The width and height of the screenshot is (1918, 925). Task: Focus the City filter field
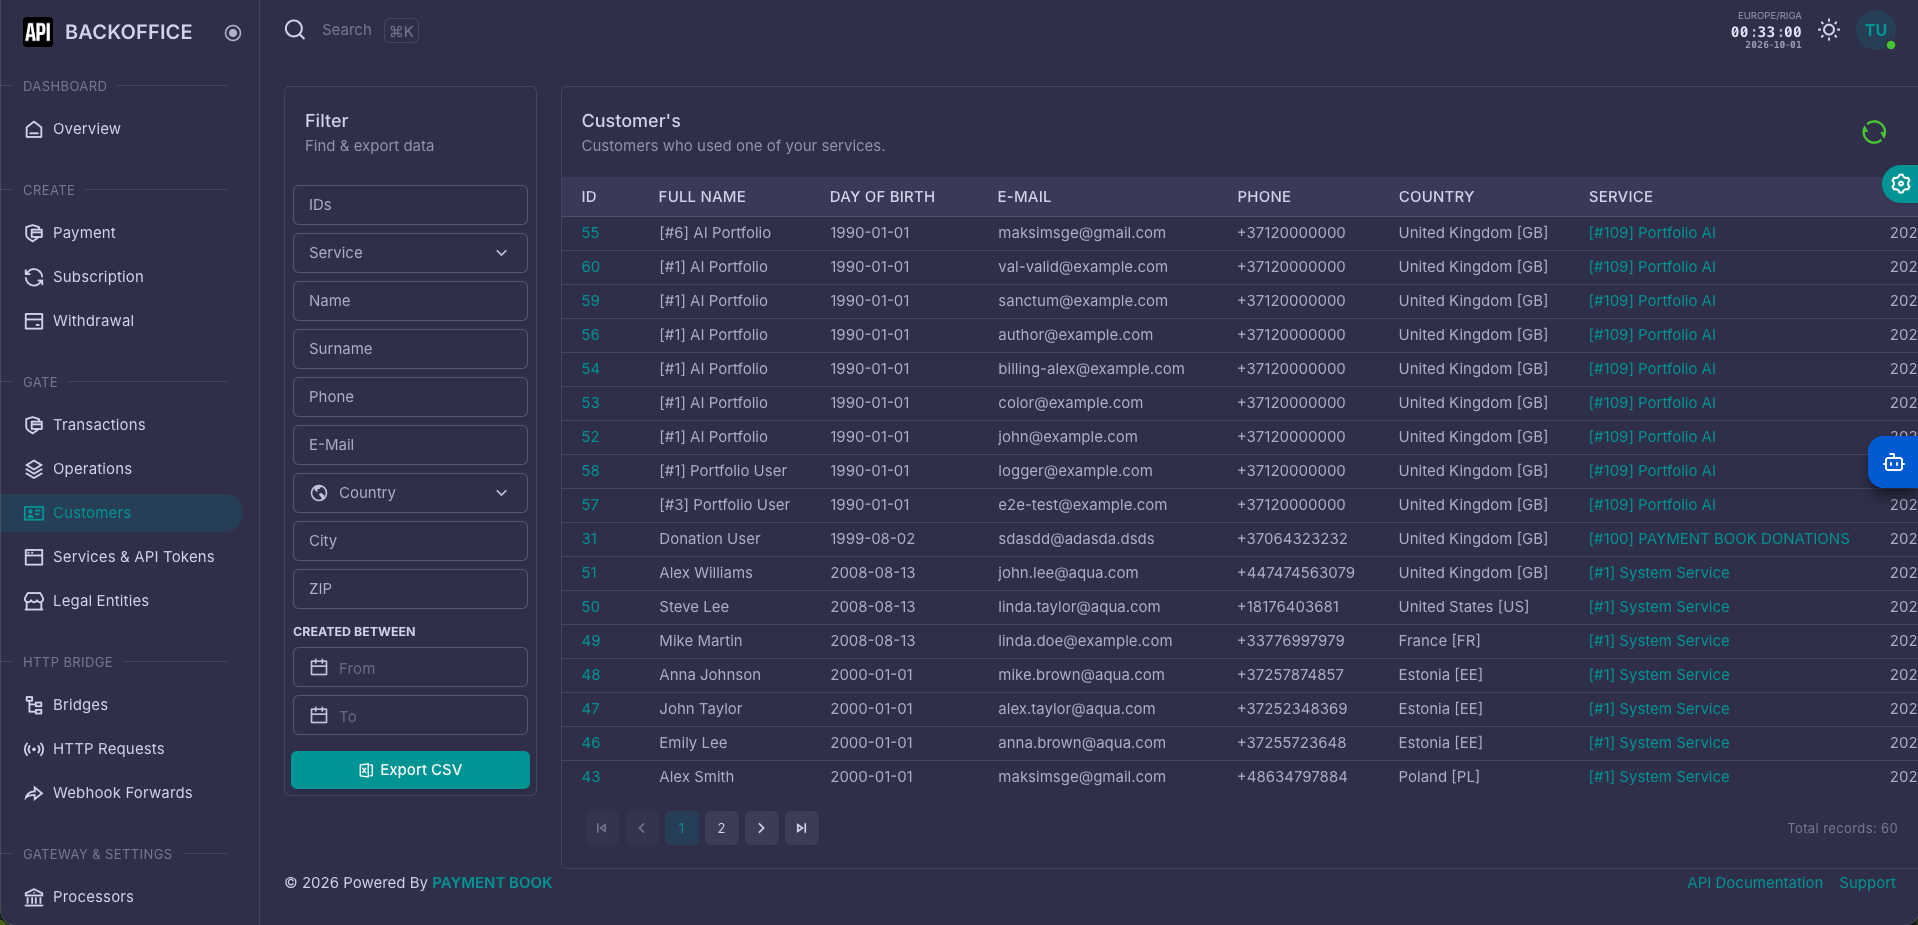410,541
